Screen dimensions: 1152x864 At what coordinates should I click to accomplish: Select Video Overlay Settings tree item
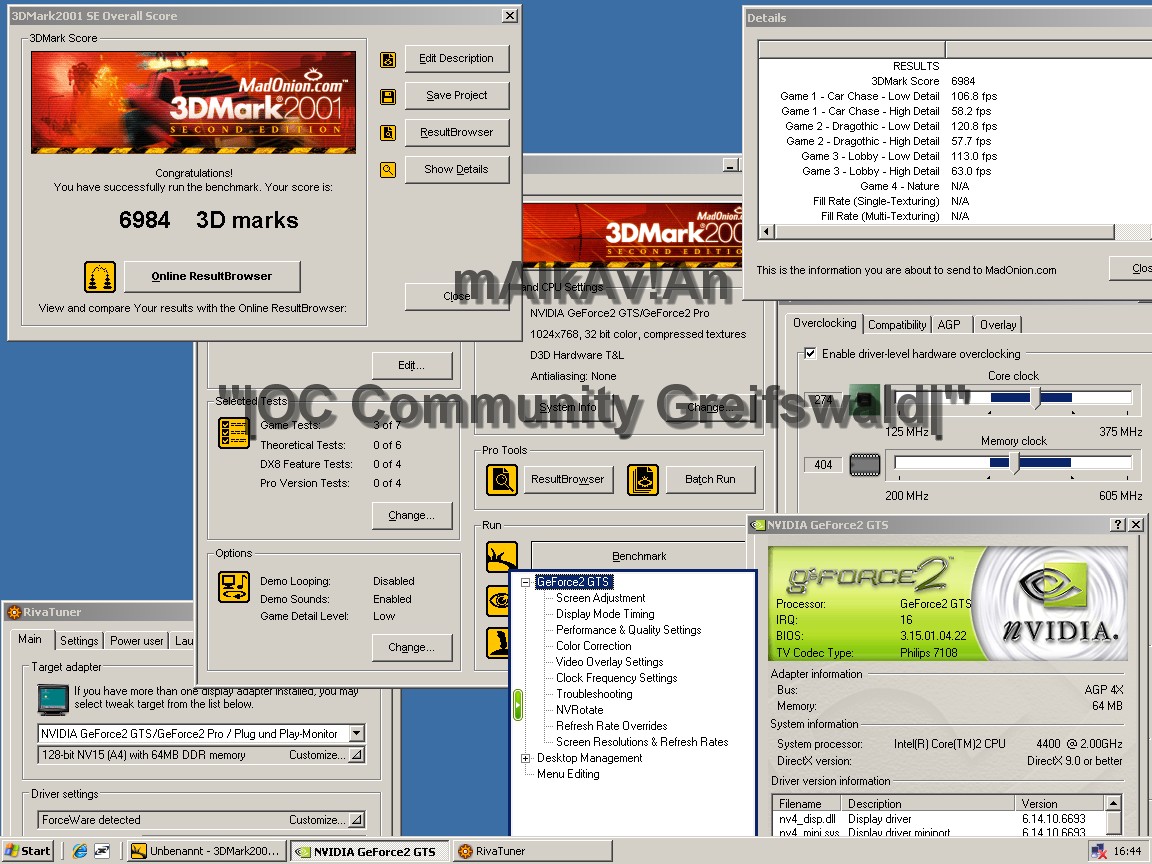tap(609, 662)
